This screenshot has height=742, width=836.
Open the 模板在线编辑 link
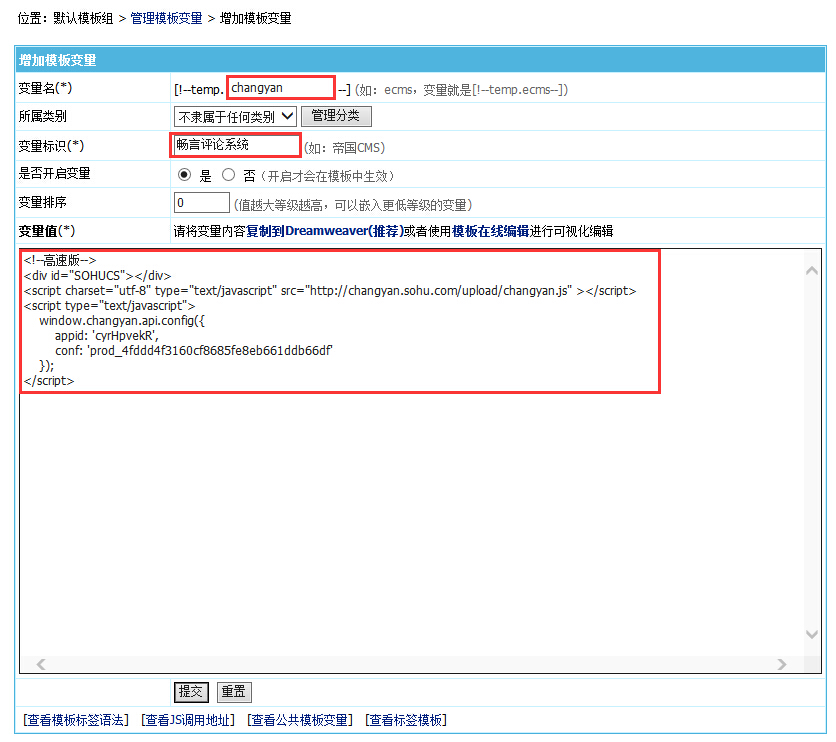[491, 231]
